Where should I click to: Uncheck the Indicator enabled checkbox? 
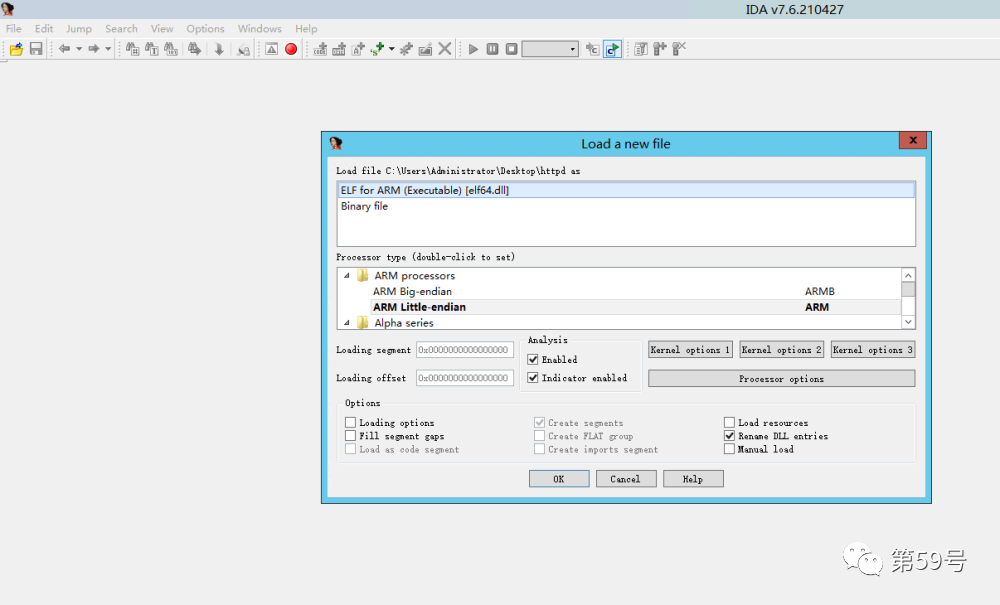[533, 378]
